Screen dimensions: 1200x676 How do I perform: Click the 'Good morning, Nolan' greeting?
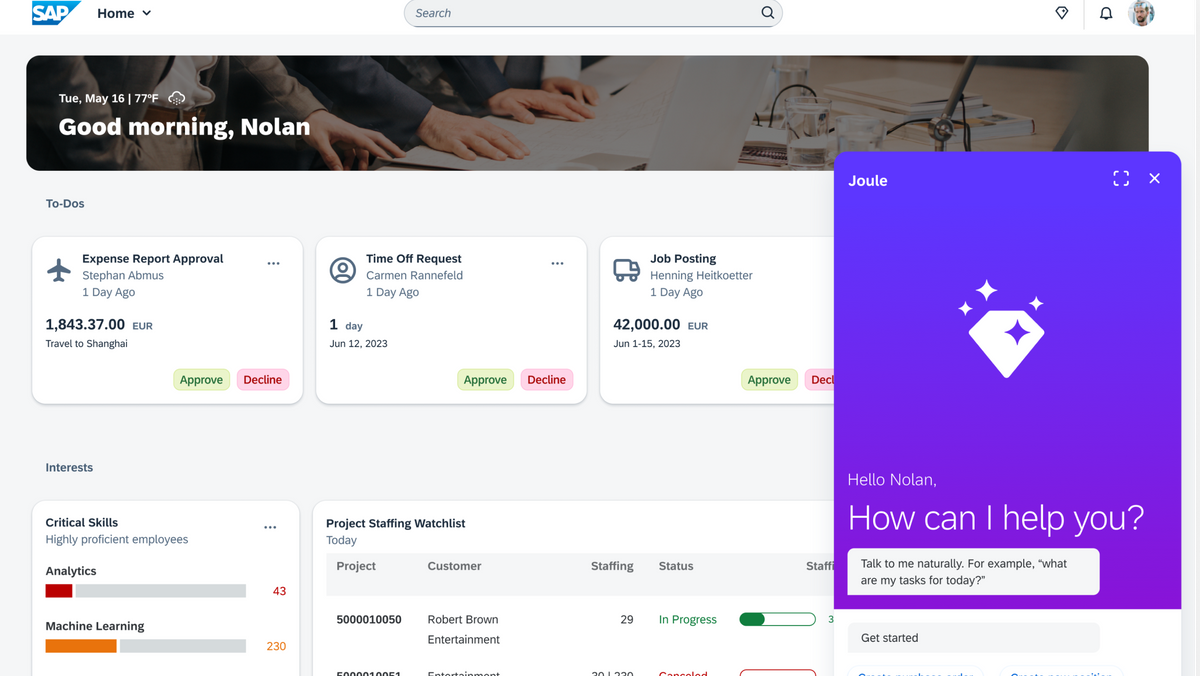point(185,127)
